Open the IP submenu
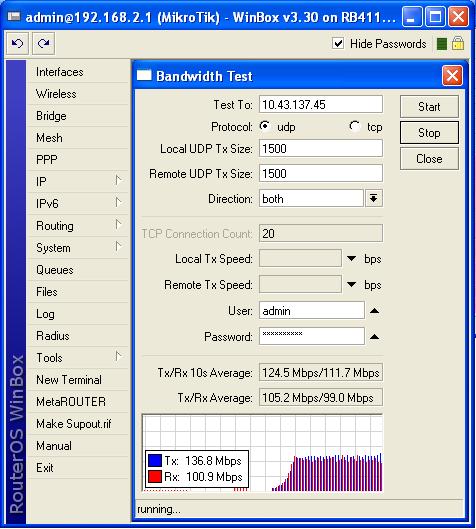Viewport: 476px width, 529px height. point(78,182)
